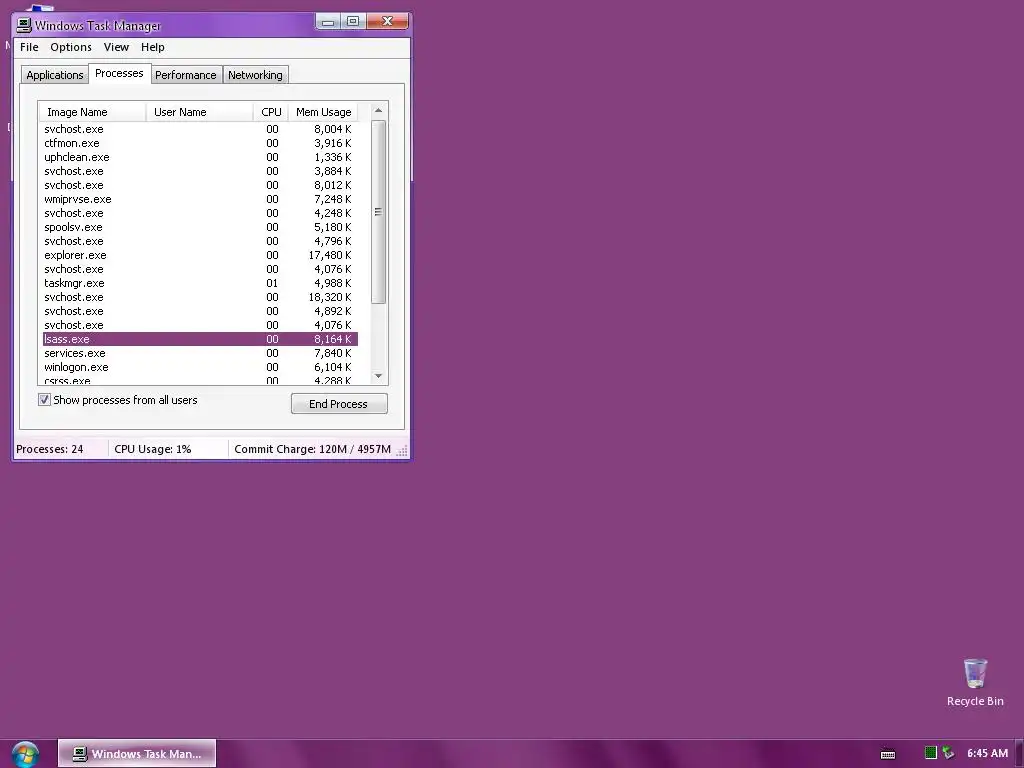1024x768 pixels.
Task: Select the csrss.exe process row
Action: pyautogui.click(x=200, y=380)
